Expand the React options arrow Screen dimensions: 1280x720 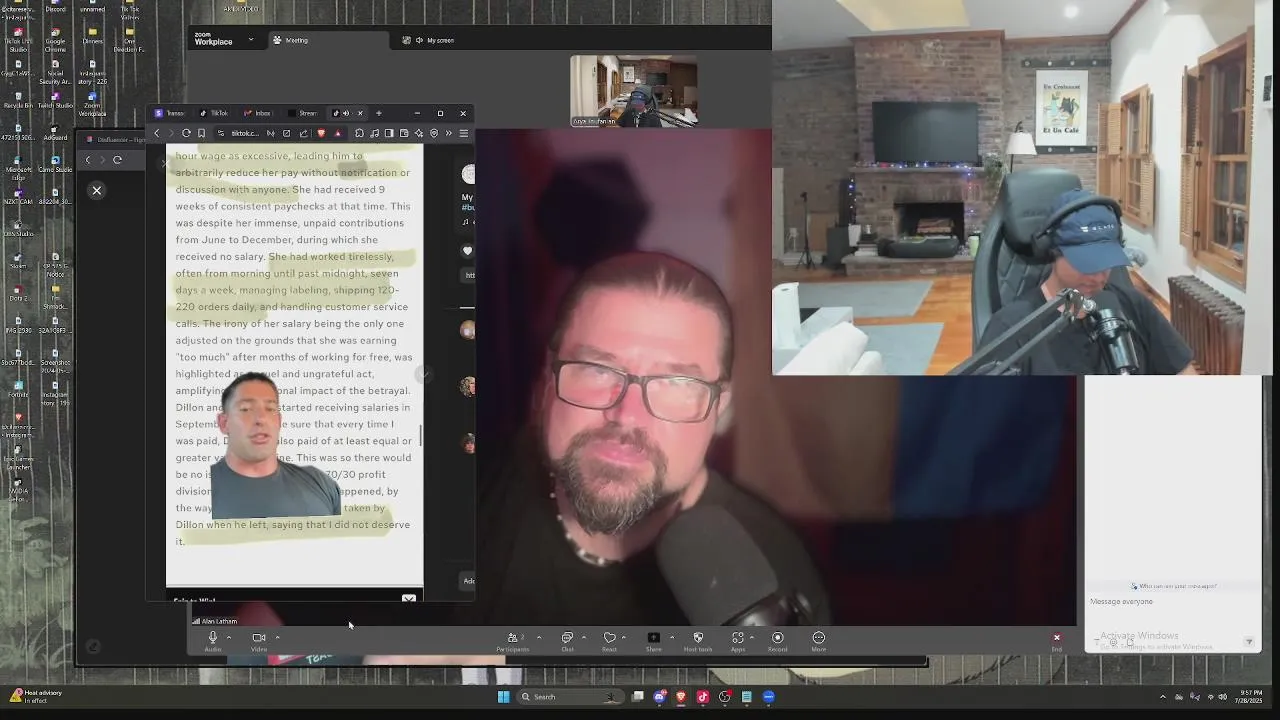click(x=623, y=638)
